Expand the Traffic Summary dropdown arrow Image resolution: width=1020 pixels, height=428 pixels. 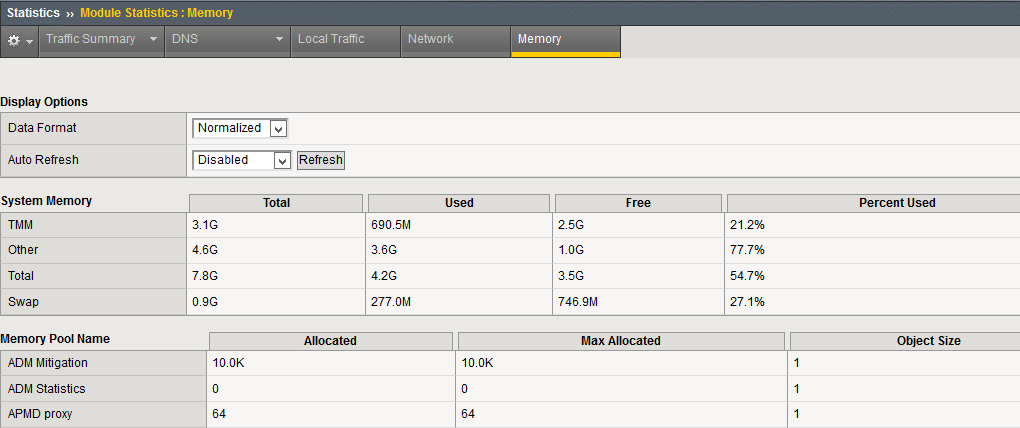(153, 40)
